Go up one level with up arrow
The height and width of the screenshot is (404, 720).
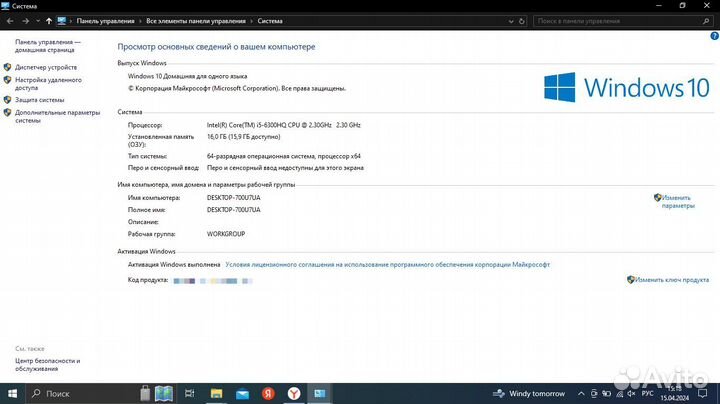click(49, 21)
